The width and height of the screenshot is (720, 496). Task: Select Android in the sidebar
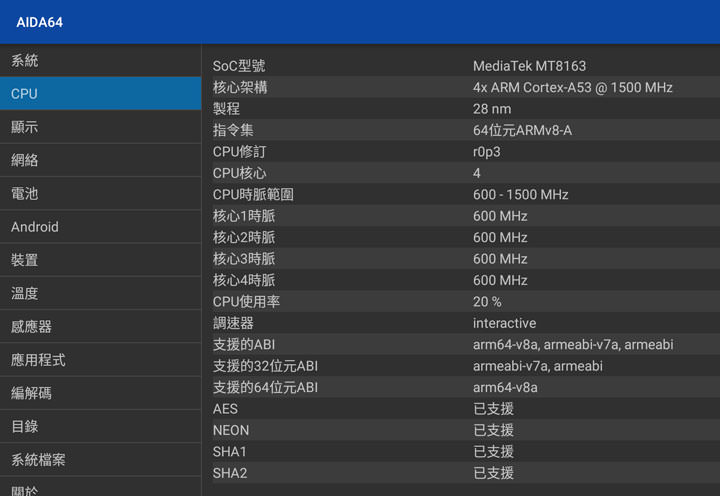100,227
